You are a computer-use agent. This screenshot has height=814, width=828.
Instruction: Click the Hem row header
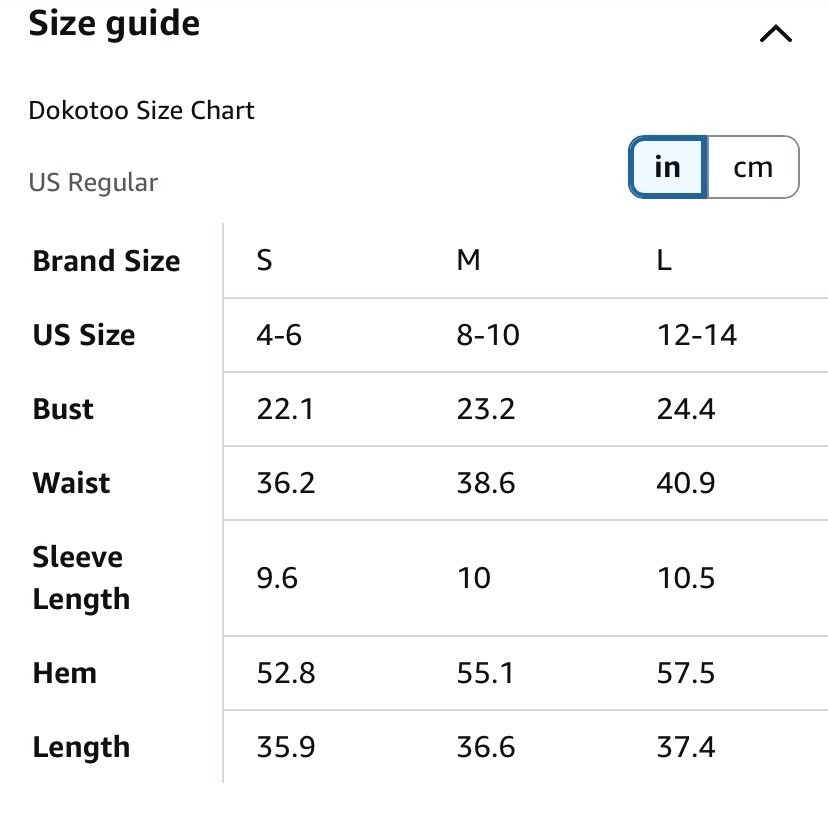pyautogui.click(x=64, y=673)
